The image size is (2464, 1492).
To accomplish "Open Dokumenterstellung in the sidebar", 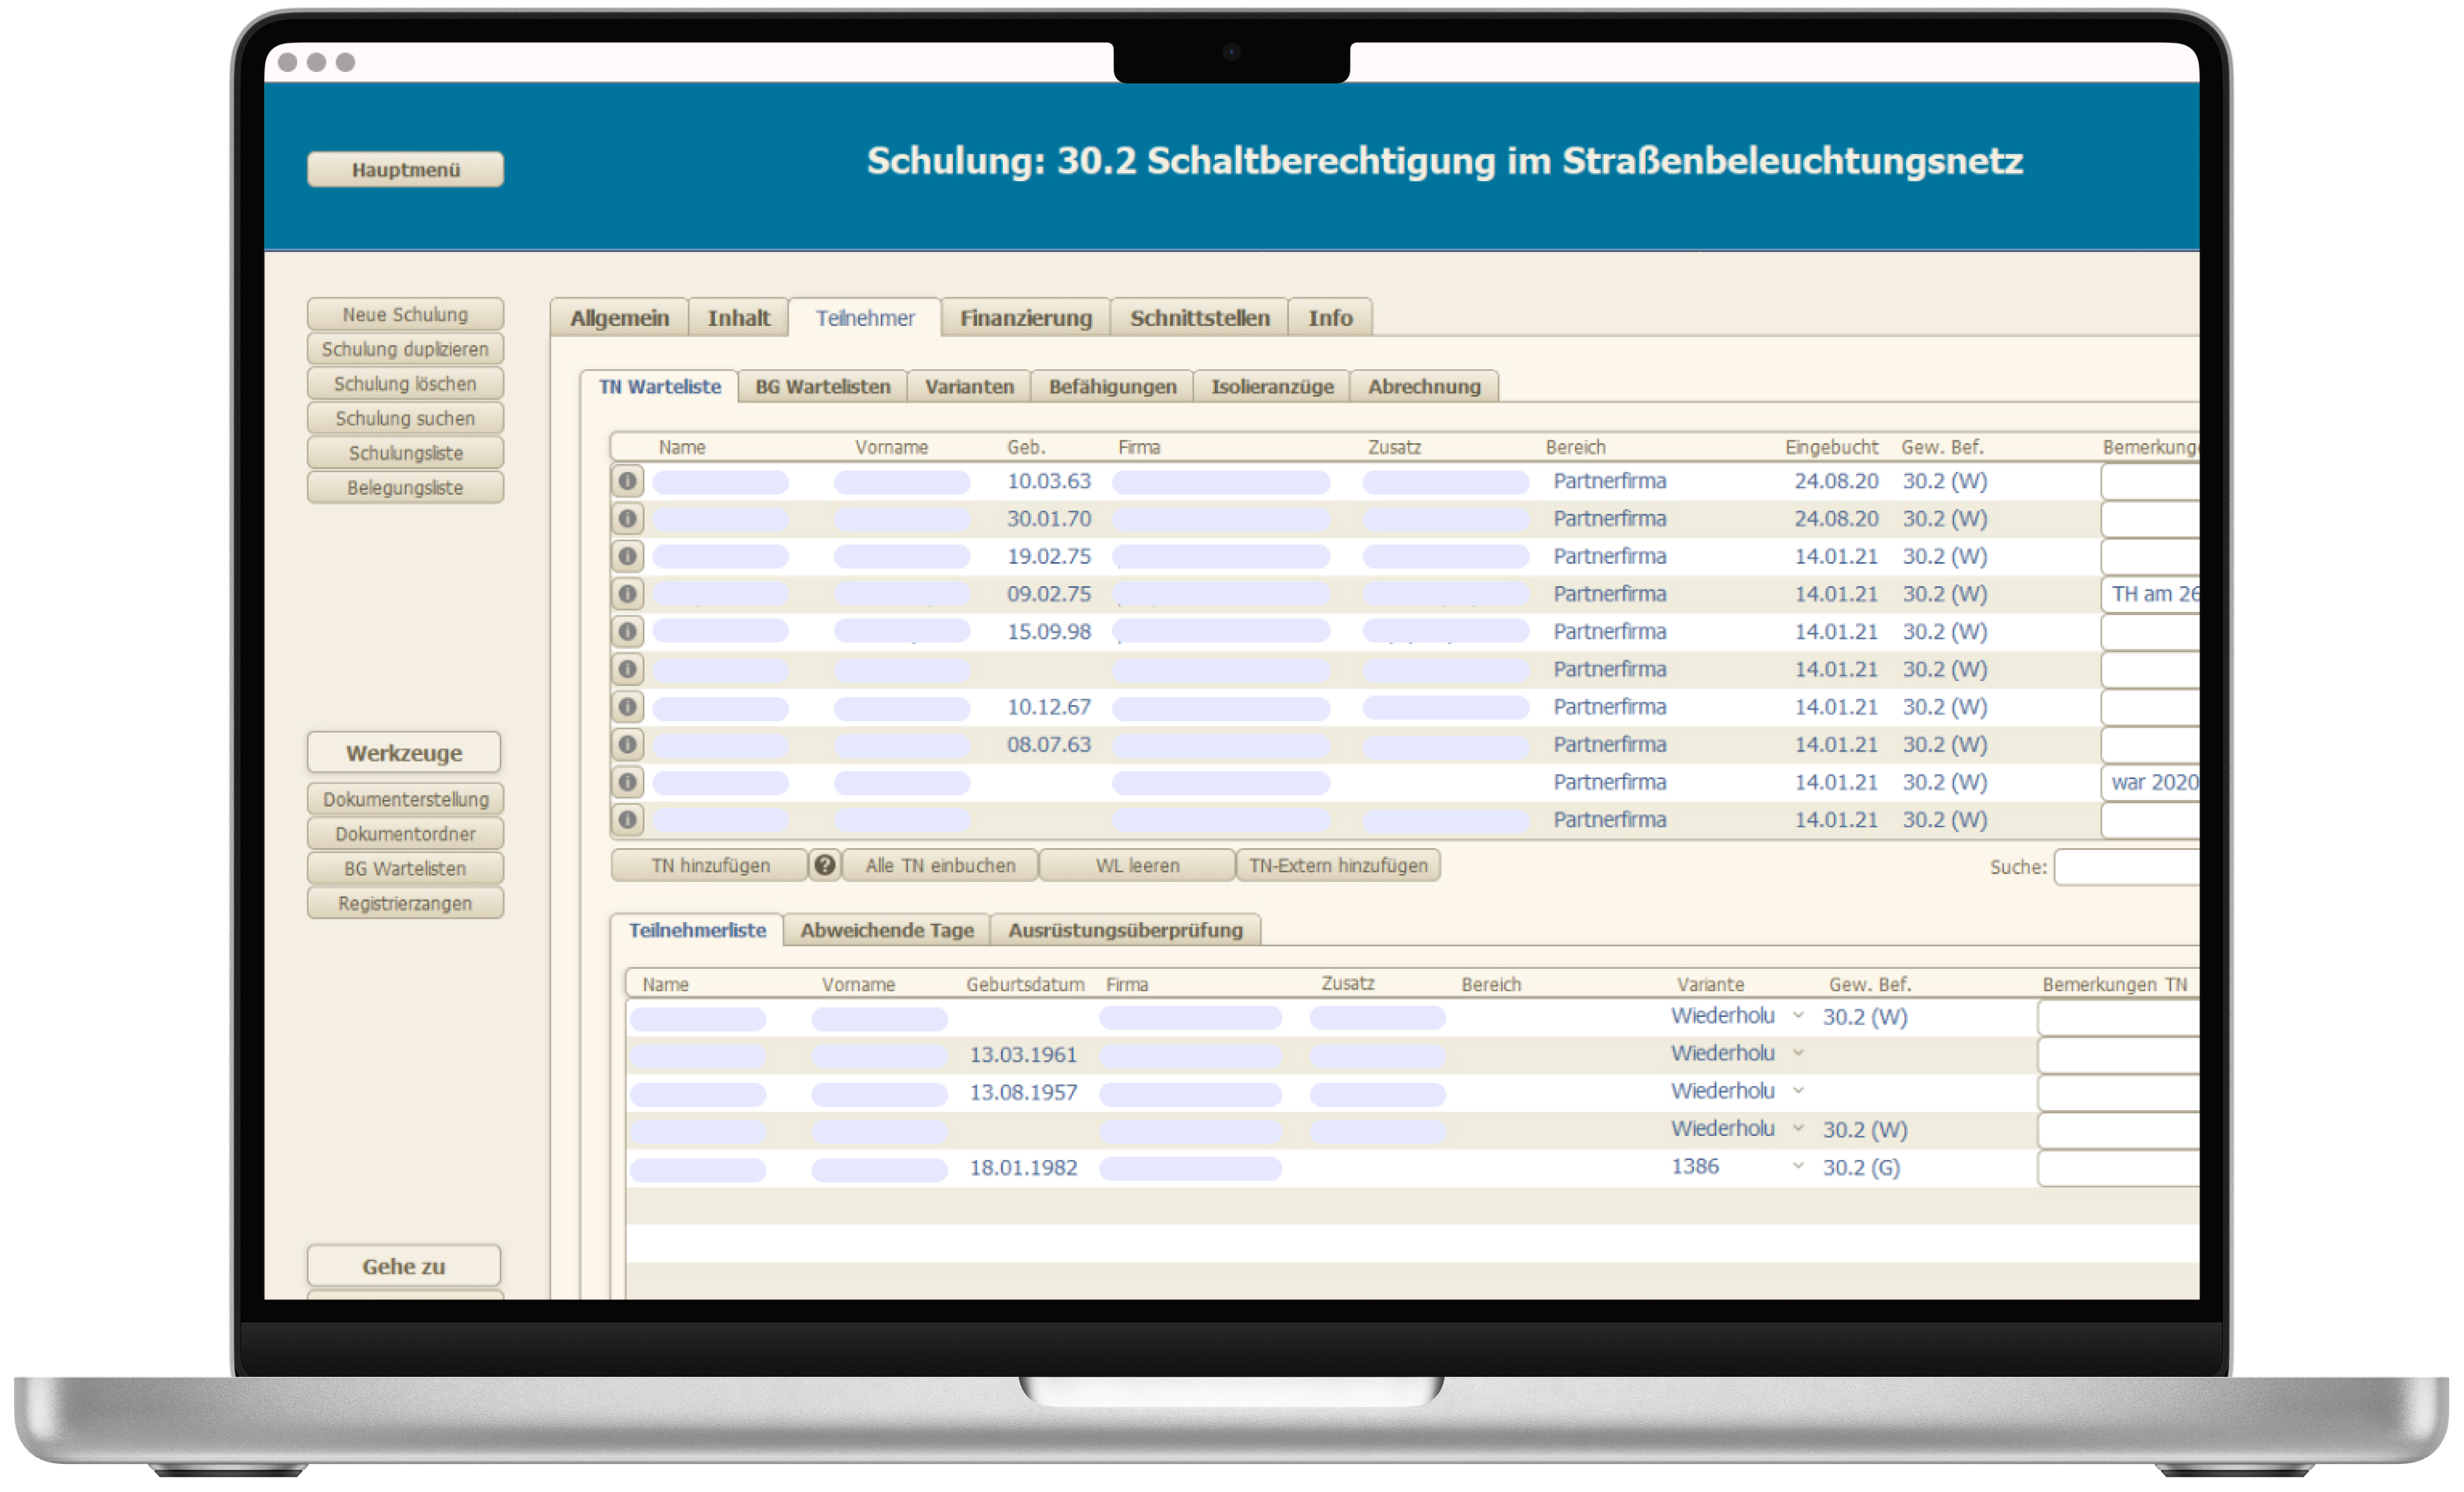I will (x=405, y=799).
